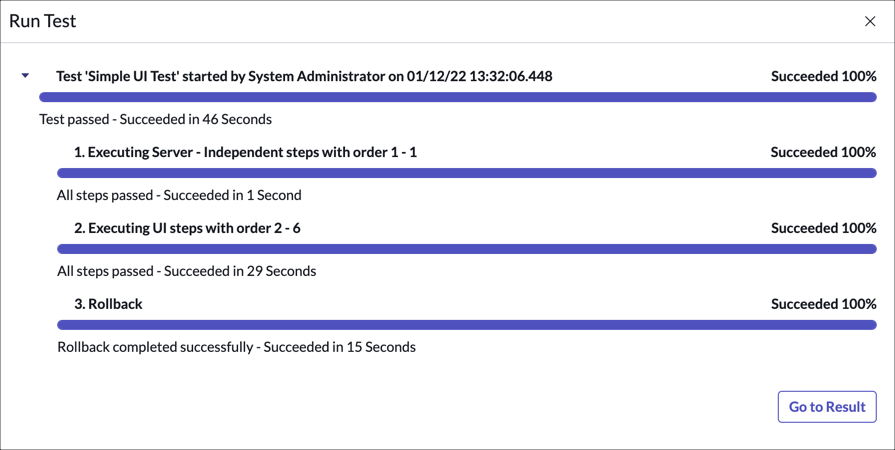Screen dimensions: 895x450
Task: Click the 'Rollback completed successfully' status message
Action: 236,347
